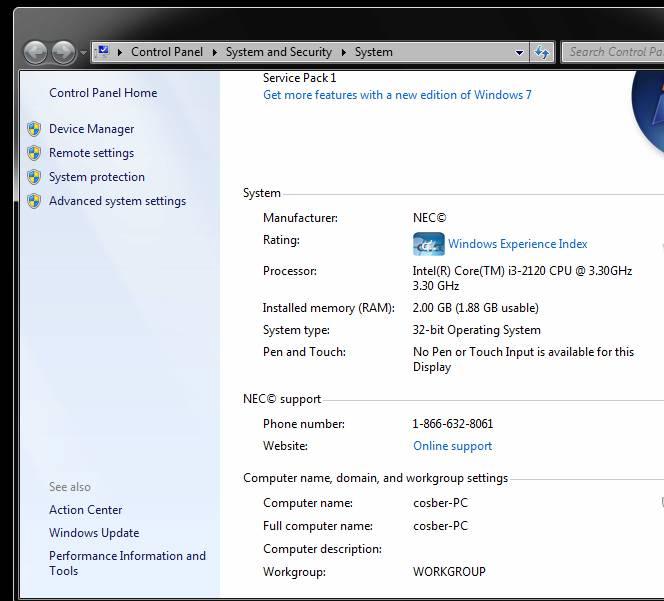This screenshot has height=601, width=664.
Task: Select 32-bit Operating System text
Action: point(476,330)
